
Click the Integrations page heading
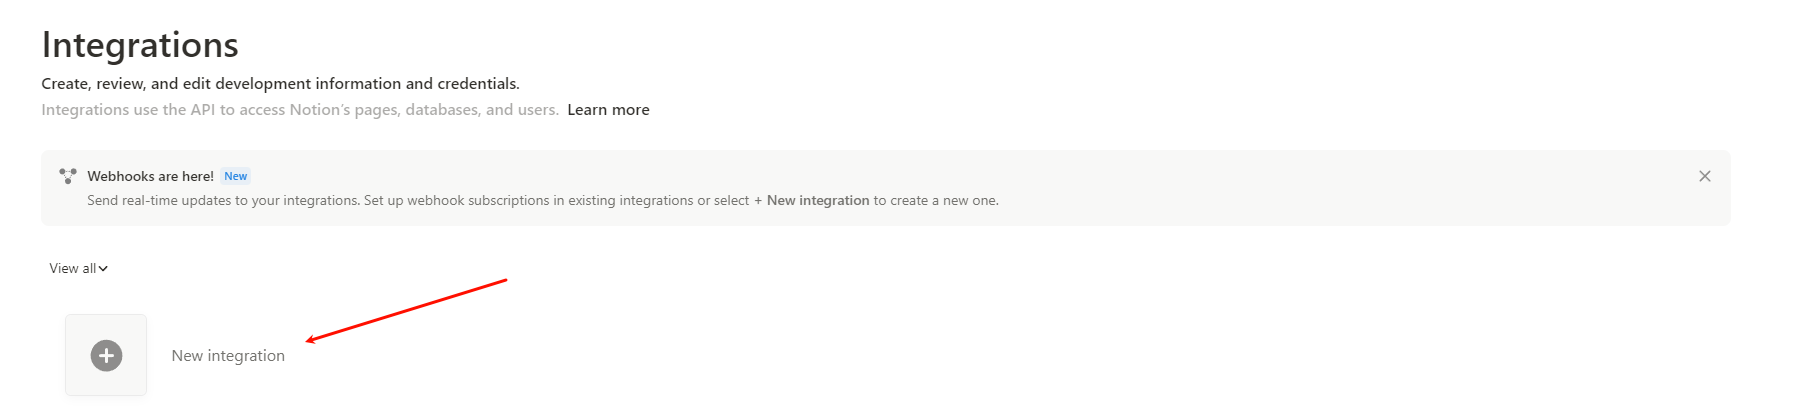click(140, 45)
